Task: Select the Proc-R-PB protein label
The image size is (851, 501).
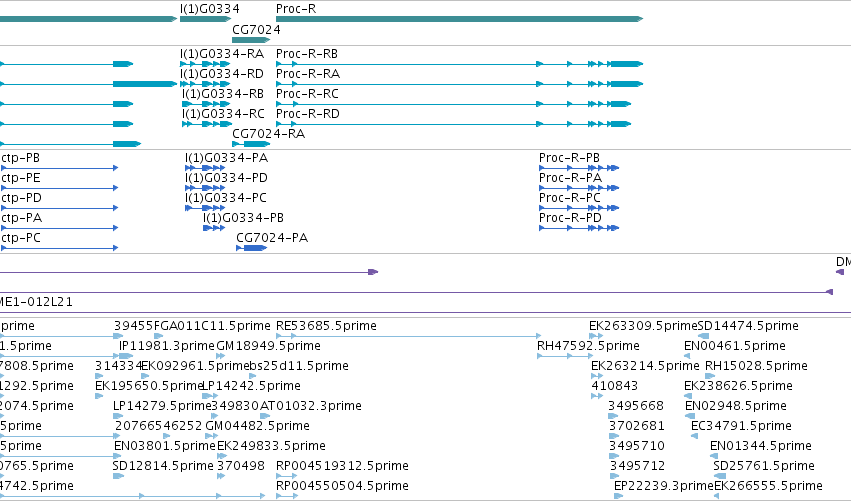Action: pos(569,158)
